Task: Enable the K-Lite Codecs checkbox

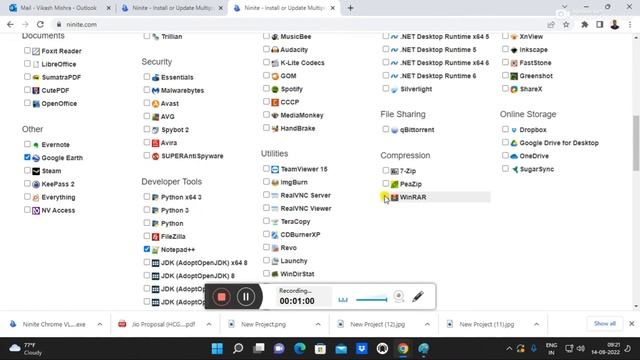Action: point(266,62)
